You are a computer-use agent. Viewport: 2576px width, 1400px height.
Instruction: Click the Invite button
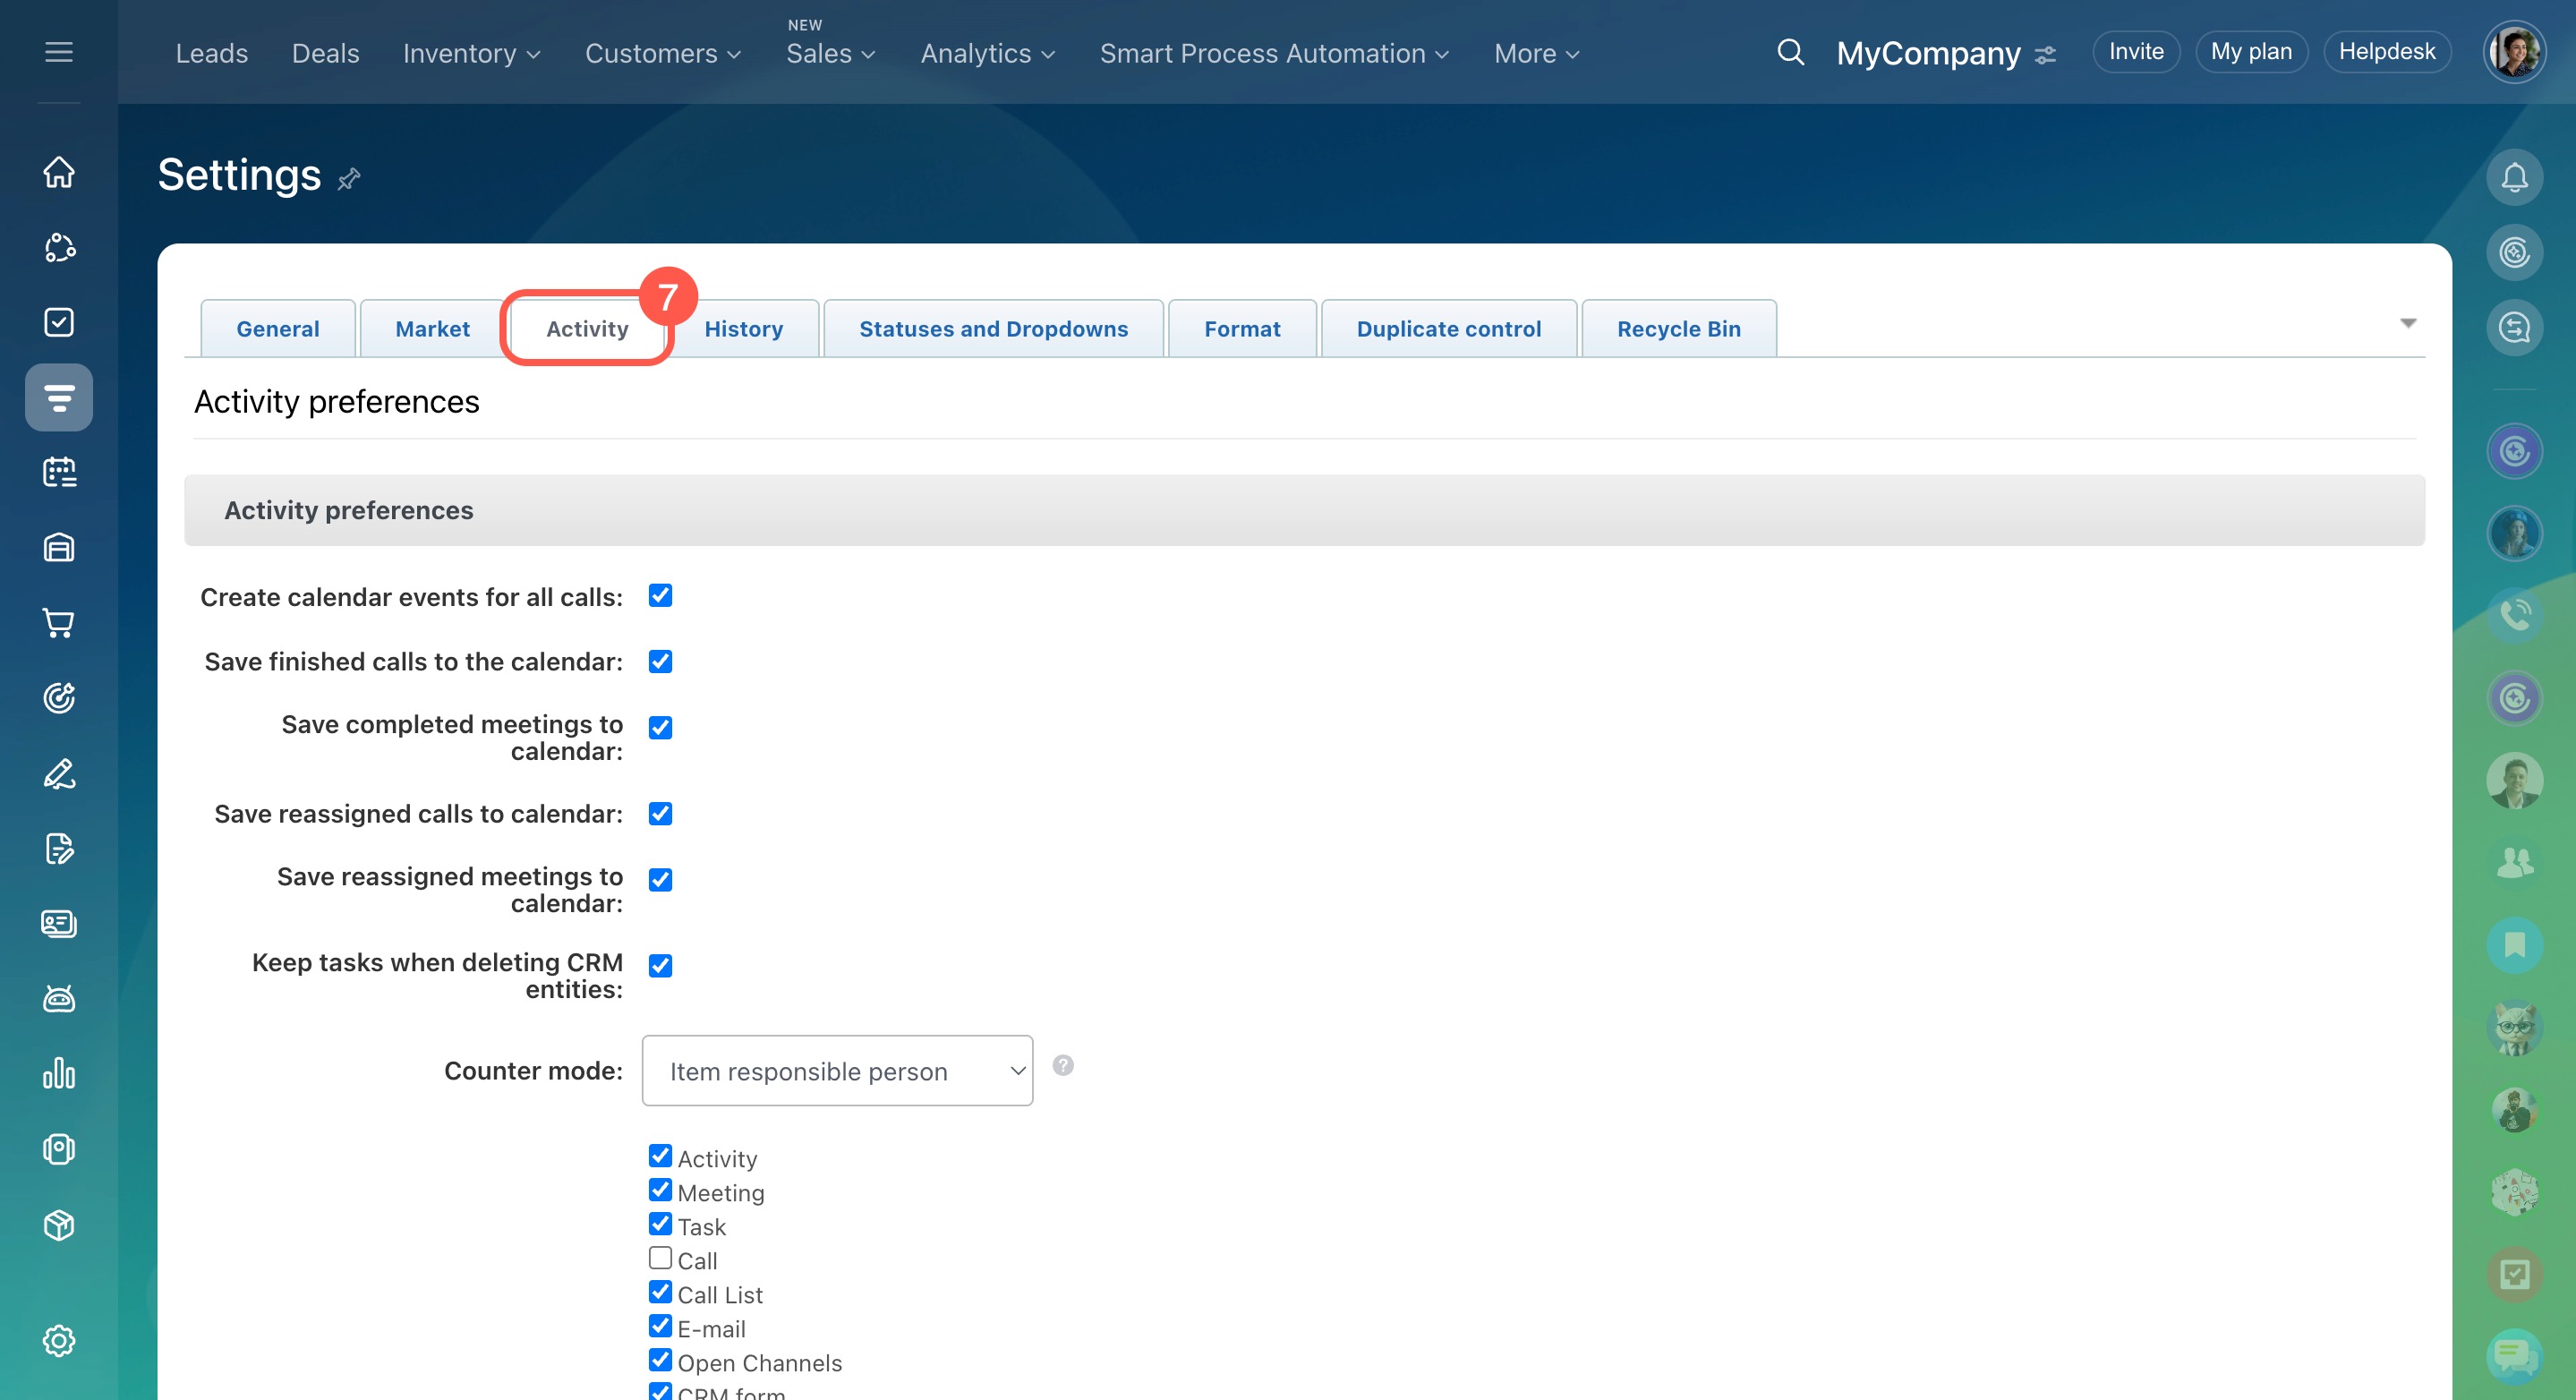pos(2136,52)
